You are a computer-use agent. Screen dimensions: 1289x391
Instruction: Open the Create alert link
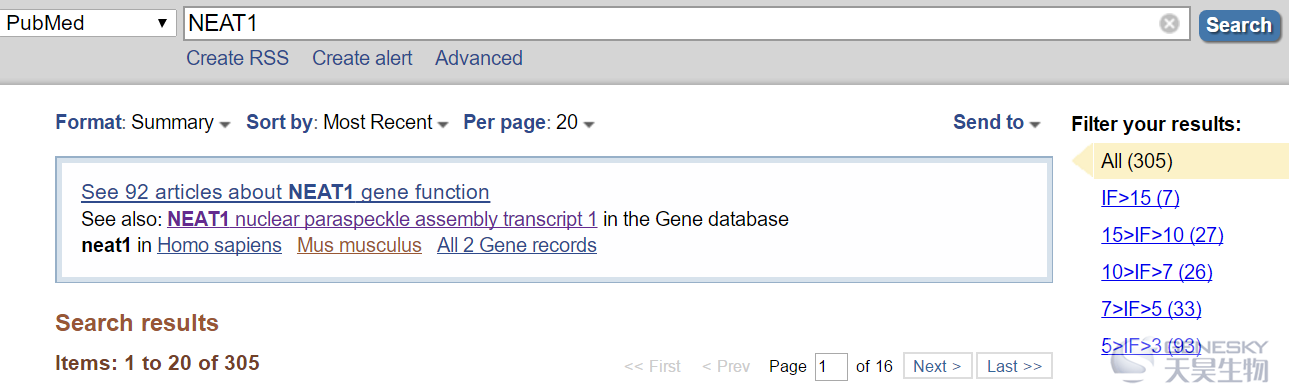click(362, 58)
